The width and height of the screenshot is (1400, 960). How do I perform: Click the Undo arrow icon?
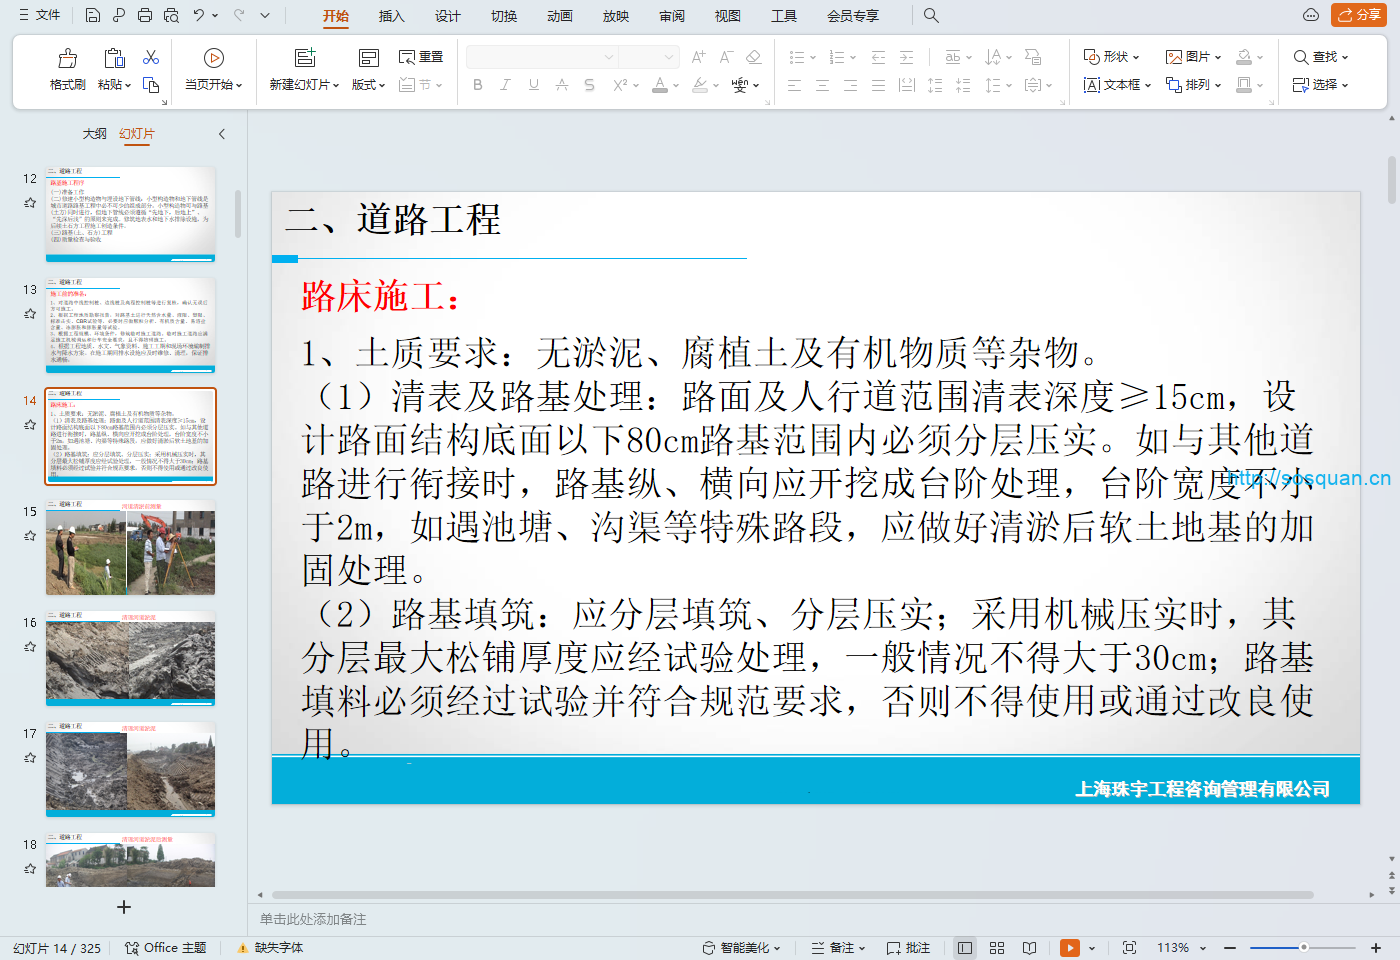coord(199,15)
